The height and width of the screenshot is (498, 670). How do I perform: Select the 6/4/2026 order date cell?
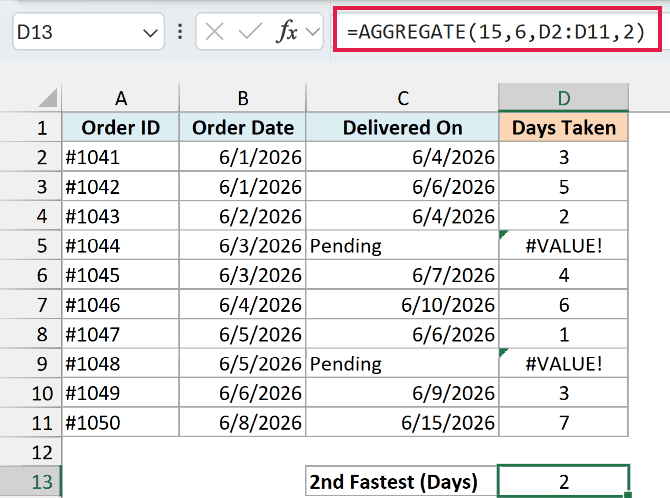(243, 304)
